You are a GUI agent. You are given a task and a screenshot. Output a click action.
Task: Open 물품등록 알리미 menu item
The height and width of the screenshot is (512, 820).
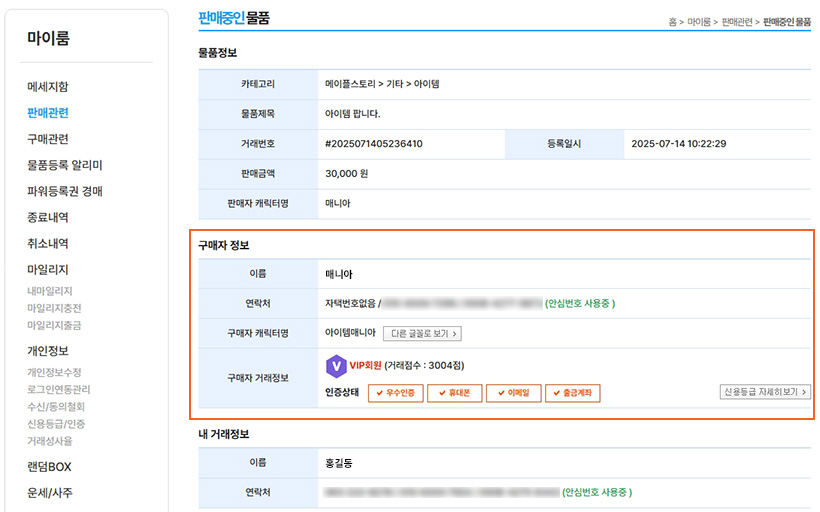65,165
